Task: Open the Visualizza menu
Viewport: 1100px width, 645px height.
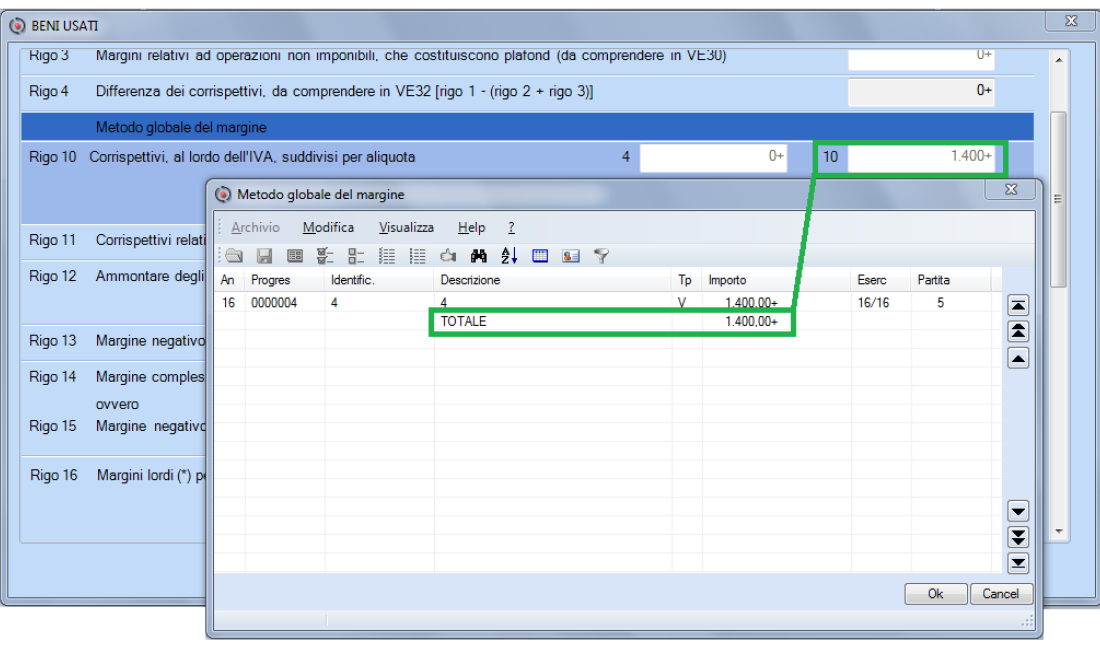Action: point(406,227)
